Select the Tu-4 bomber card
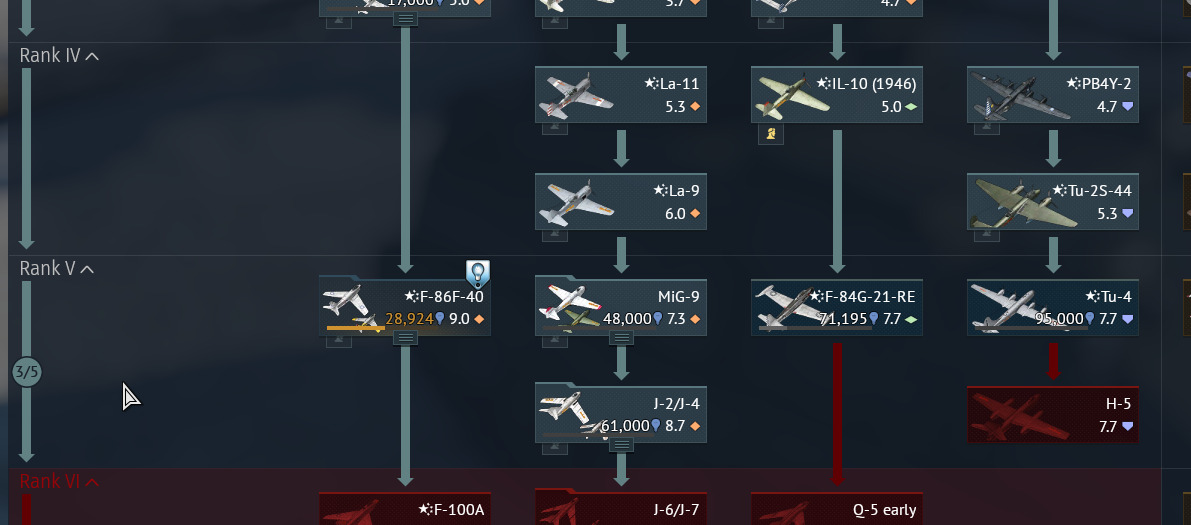Image resolution: width=1191 pixels, height=525 pixels. pyautogui.click(x=1053, y=308)
